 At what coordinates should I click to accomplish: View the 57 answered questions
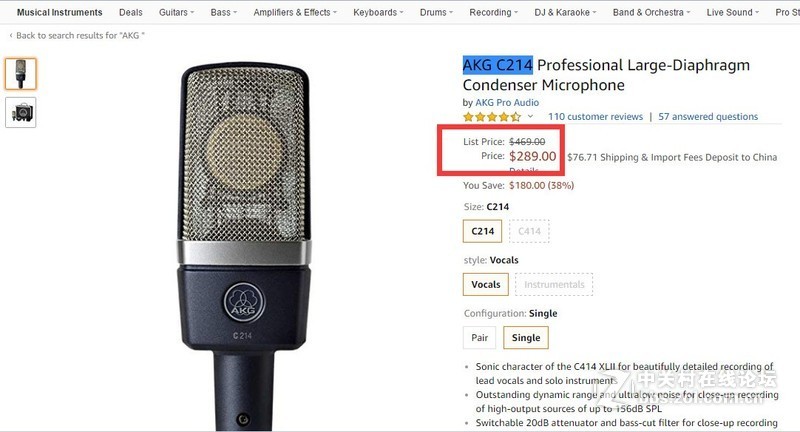708,117
